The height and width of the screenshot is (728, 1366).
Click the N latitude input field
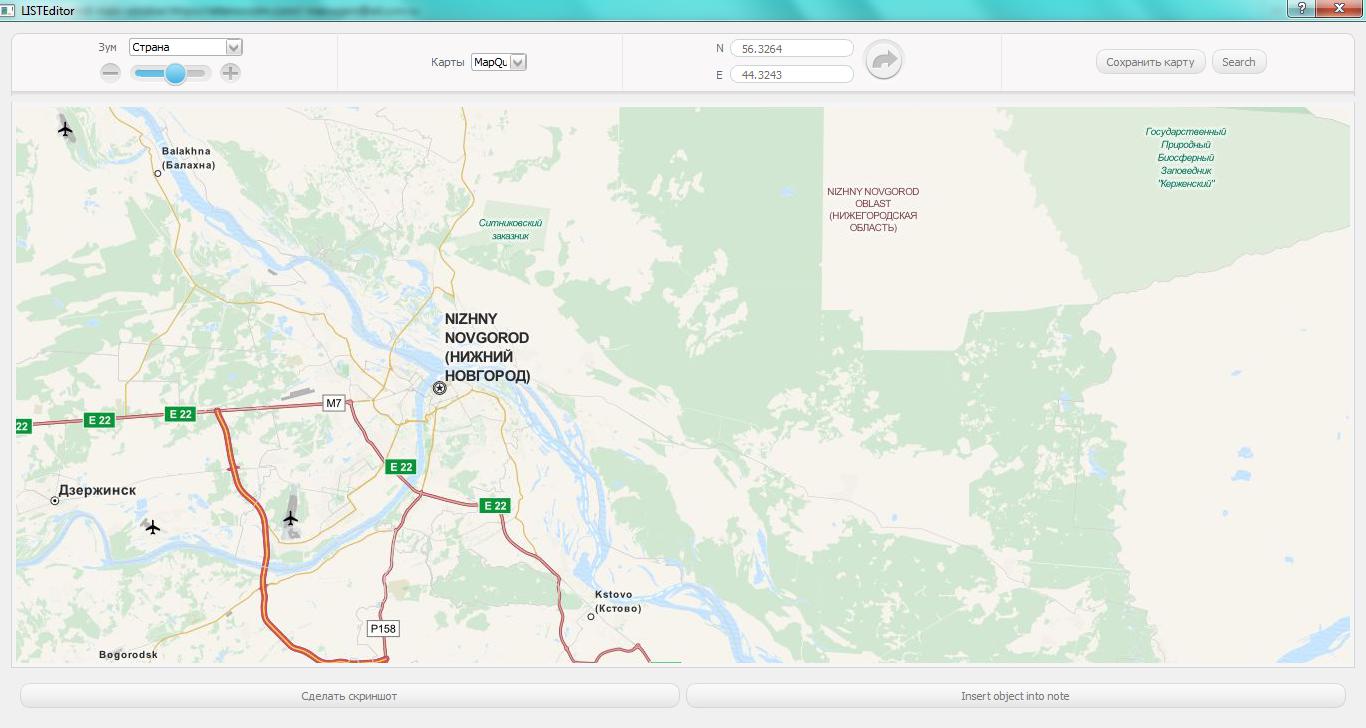(x=791, y=48)
